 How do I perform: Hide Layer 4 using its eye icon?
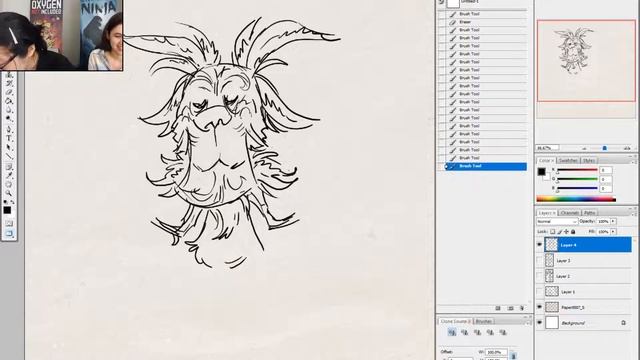(539, 244)
